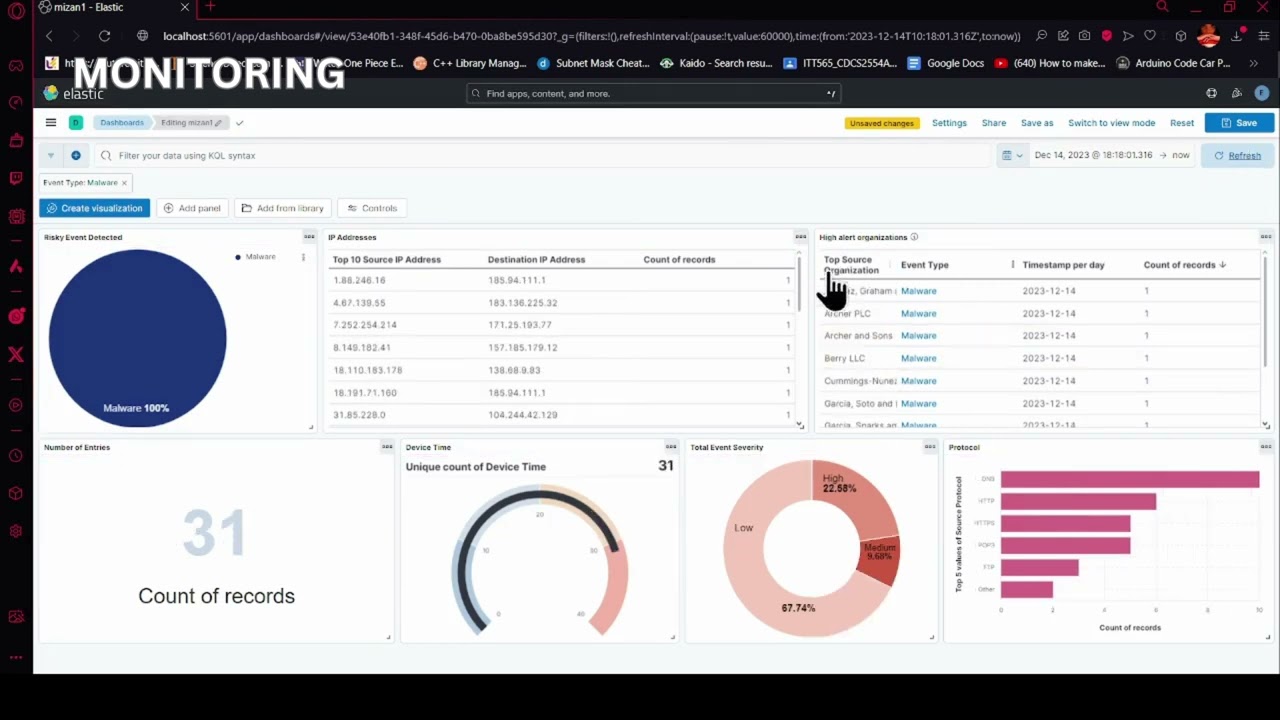Refresh the dashboard data
This screenshot has height=720, width=1280.
1237,155
